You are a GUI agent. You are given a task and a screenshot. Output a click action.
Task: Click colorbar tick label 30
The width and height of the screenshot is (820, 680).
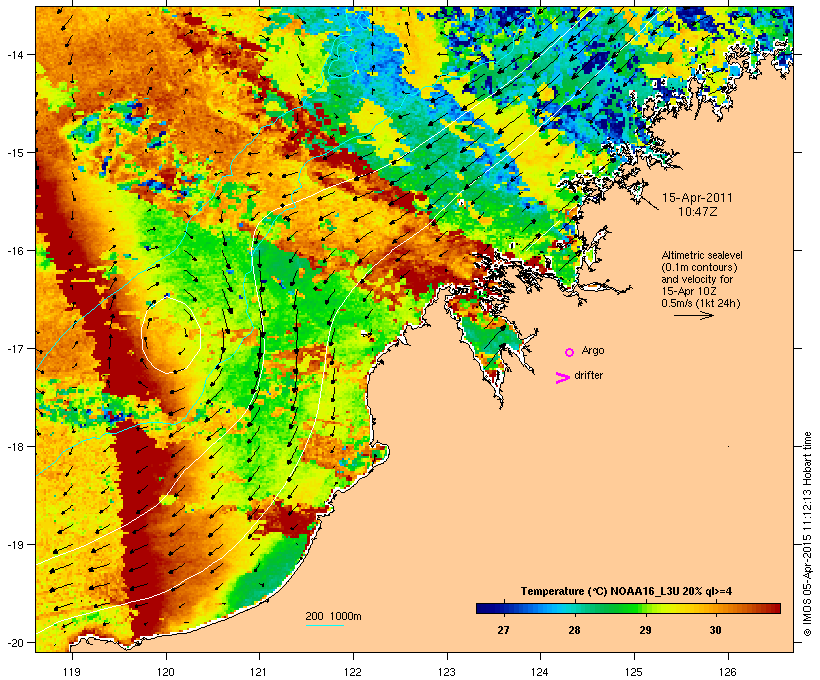[x=715, y=630]
